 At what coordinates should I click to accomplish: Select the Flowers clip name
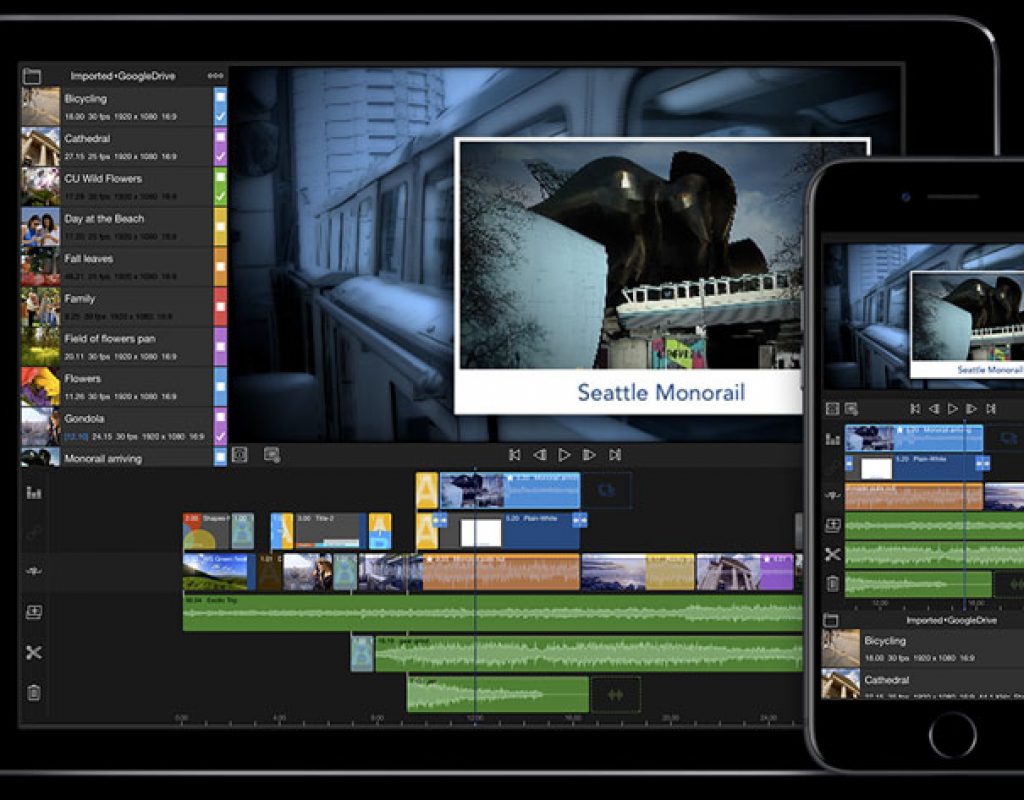coord(82,378)
